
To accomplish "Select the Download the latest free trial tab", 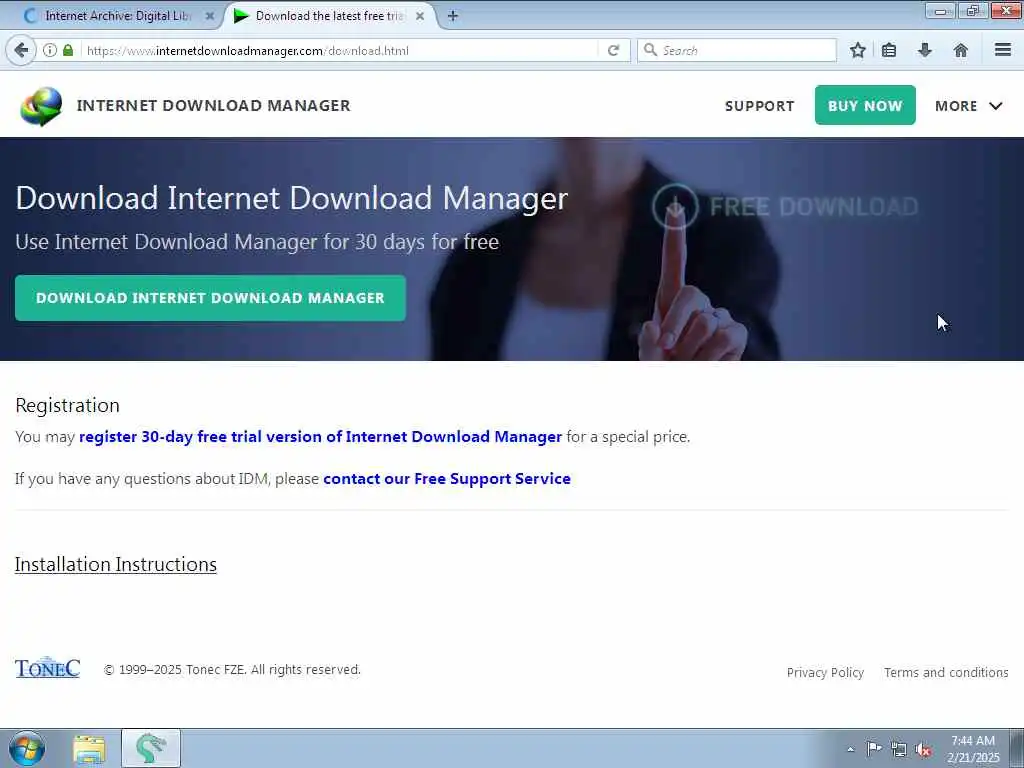I will (330, 16).
